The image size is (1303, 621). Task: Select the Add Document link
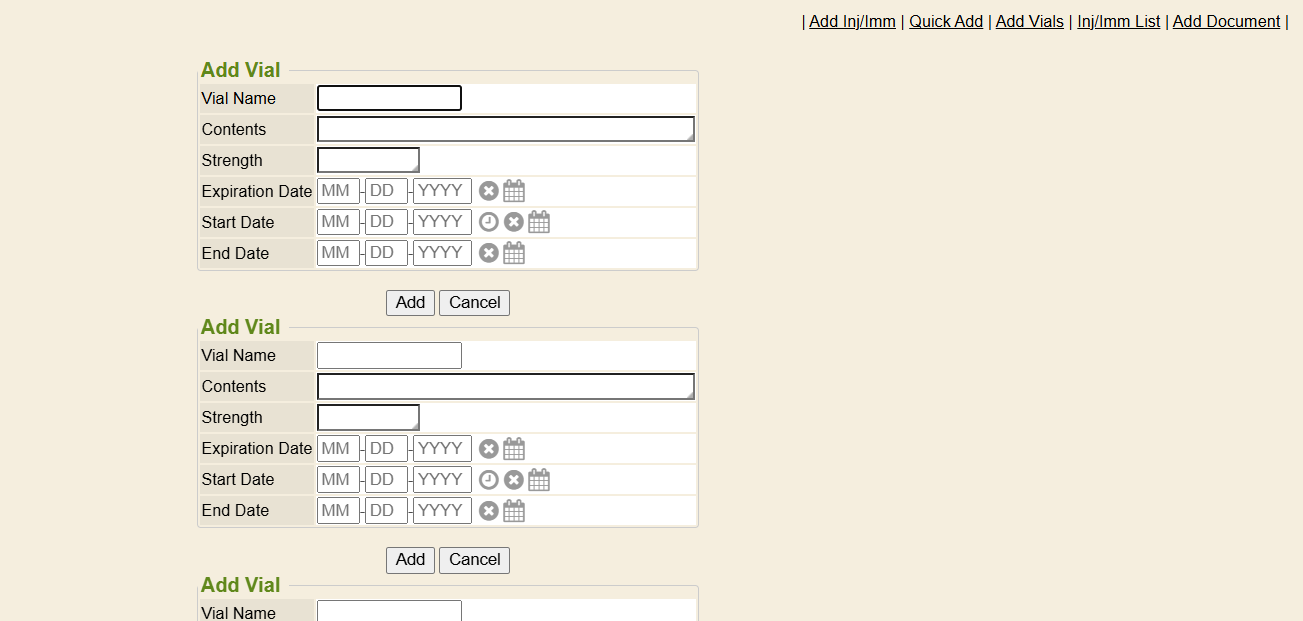pyautogui.click(x=1226, y=21)
